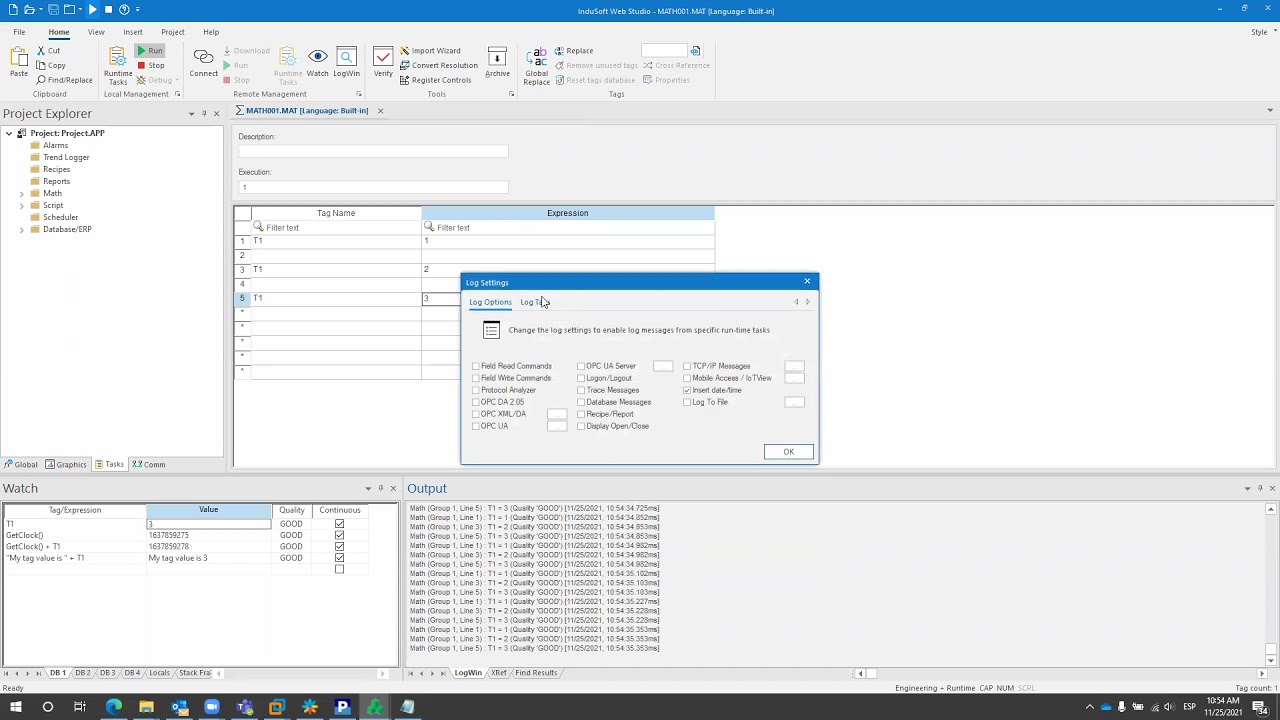Open the LogWin tool in the ribbon
1280x720 pixels.
347,62
